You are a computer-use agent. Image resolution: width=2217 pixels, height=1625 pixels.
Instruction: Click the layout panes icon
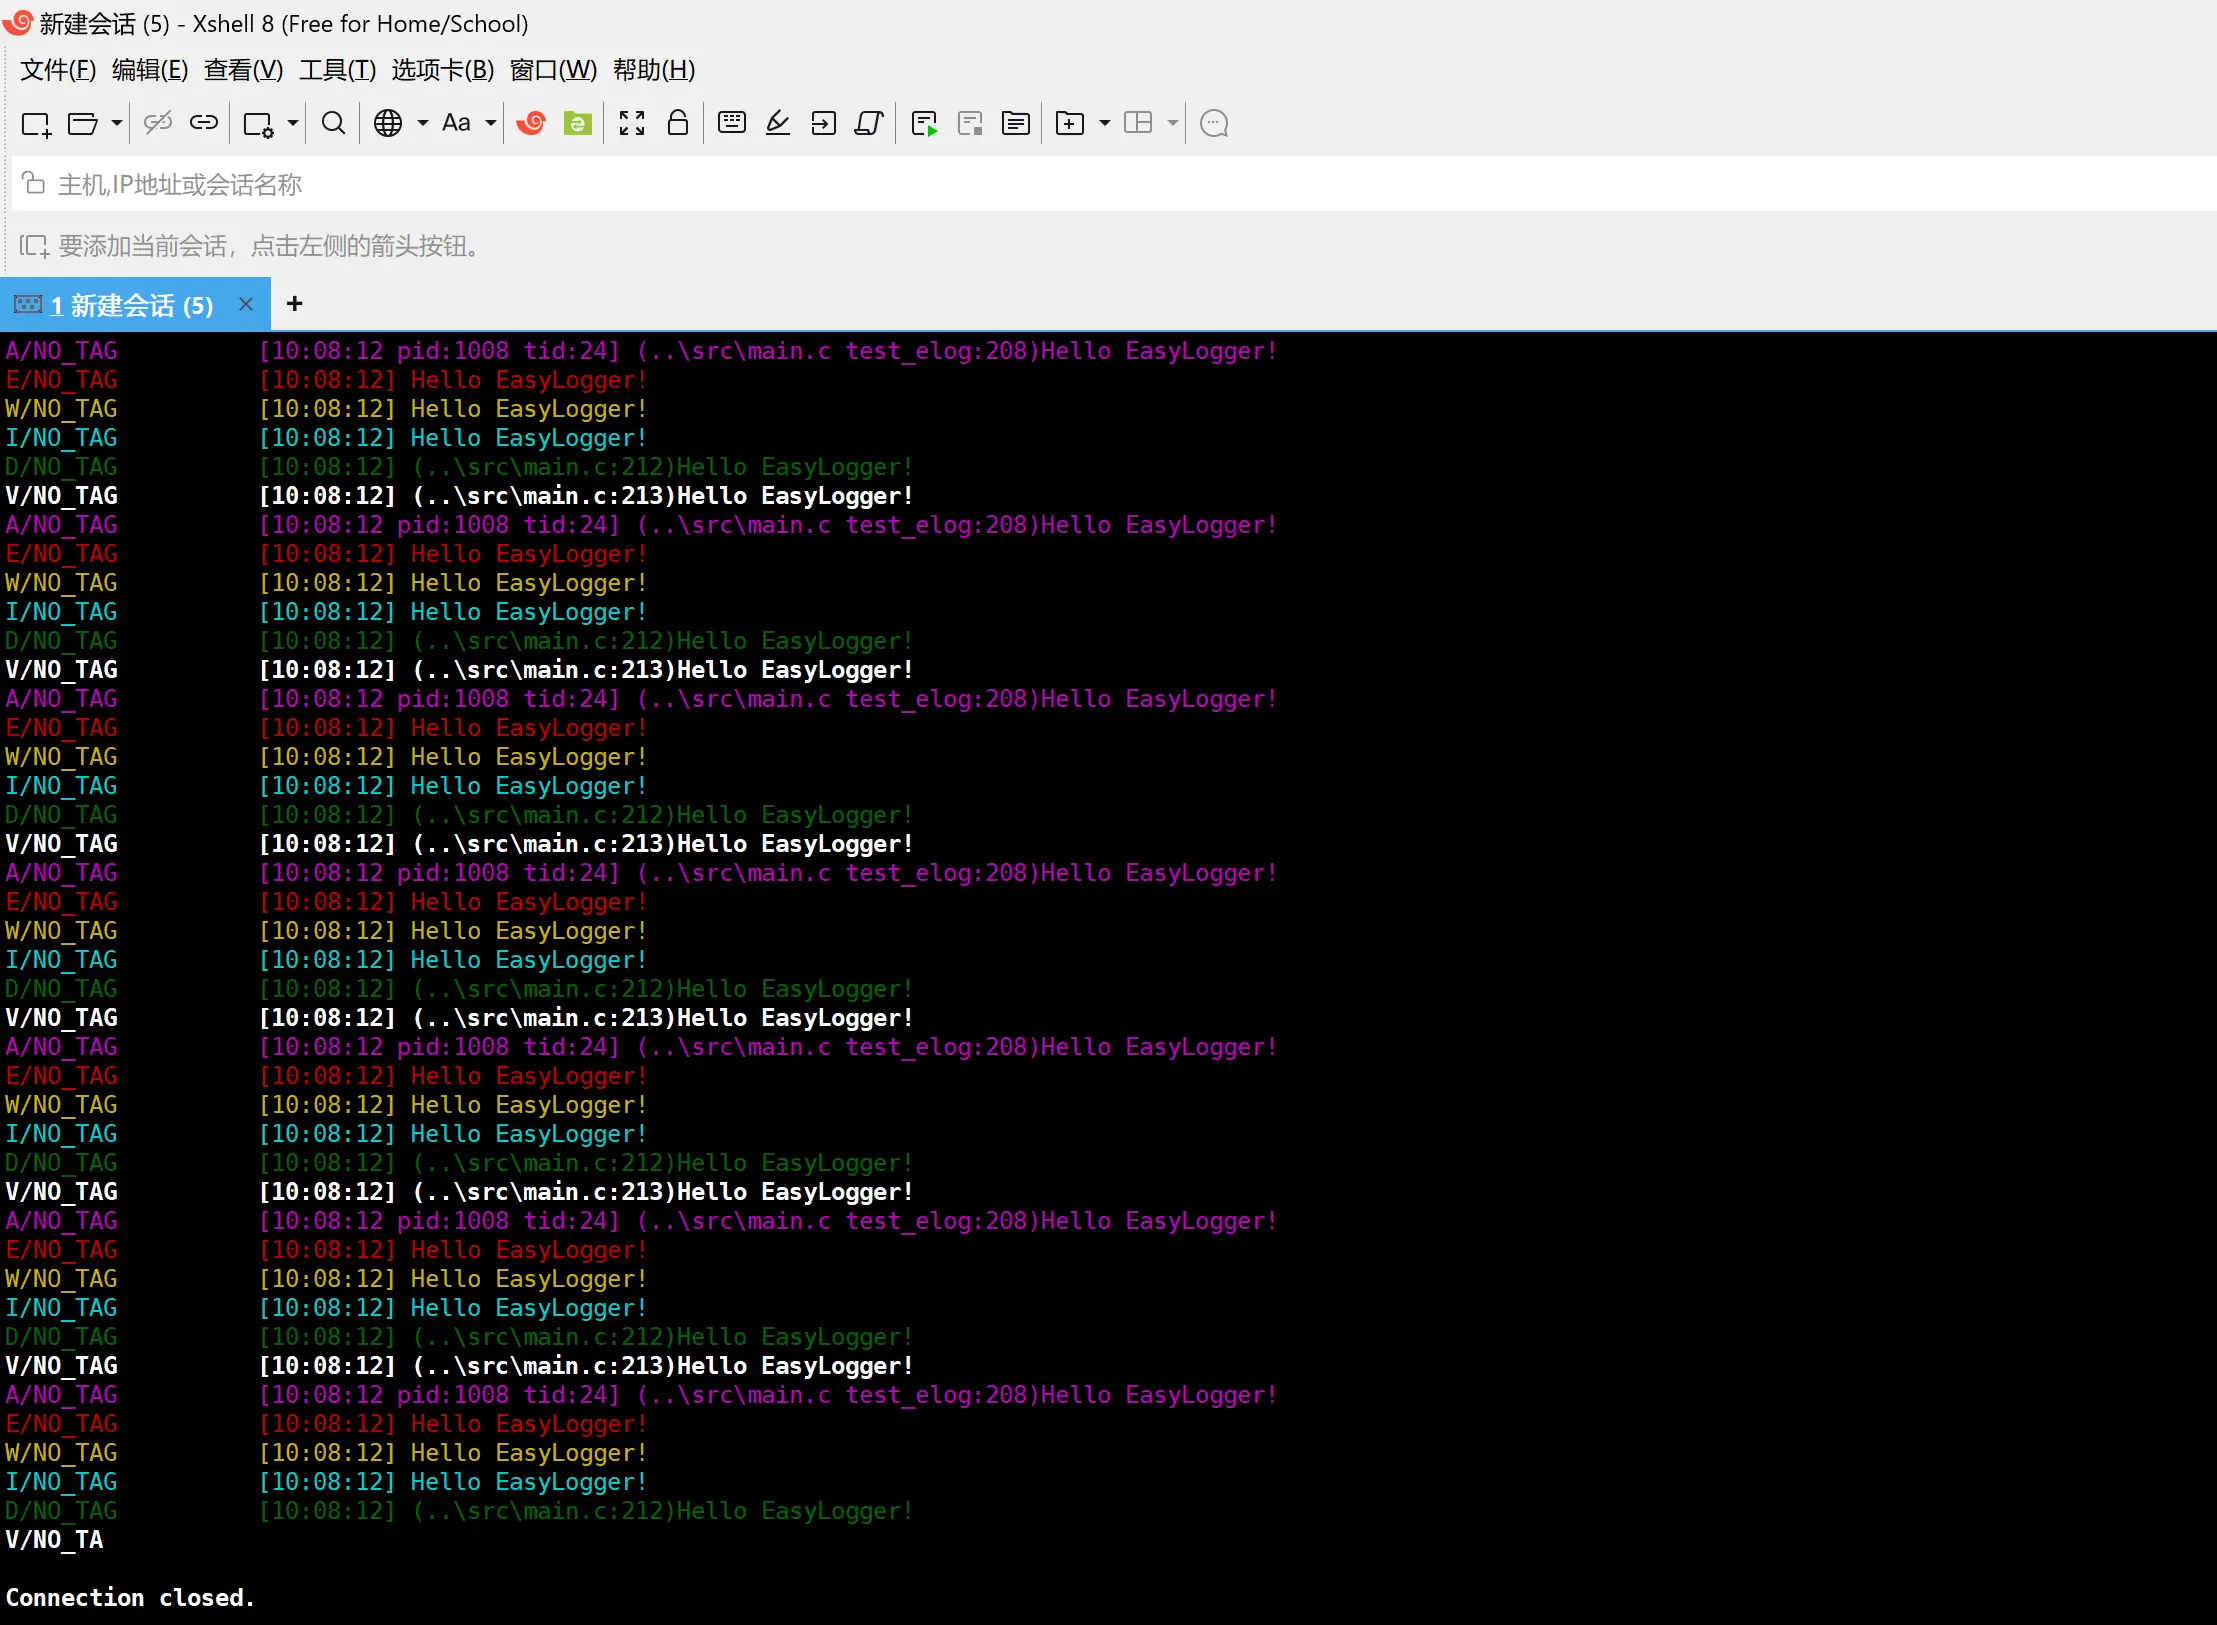pos(1138,123)
